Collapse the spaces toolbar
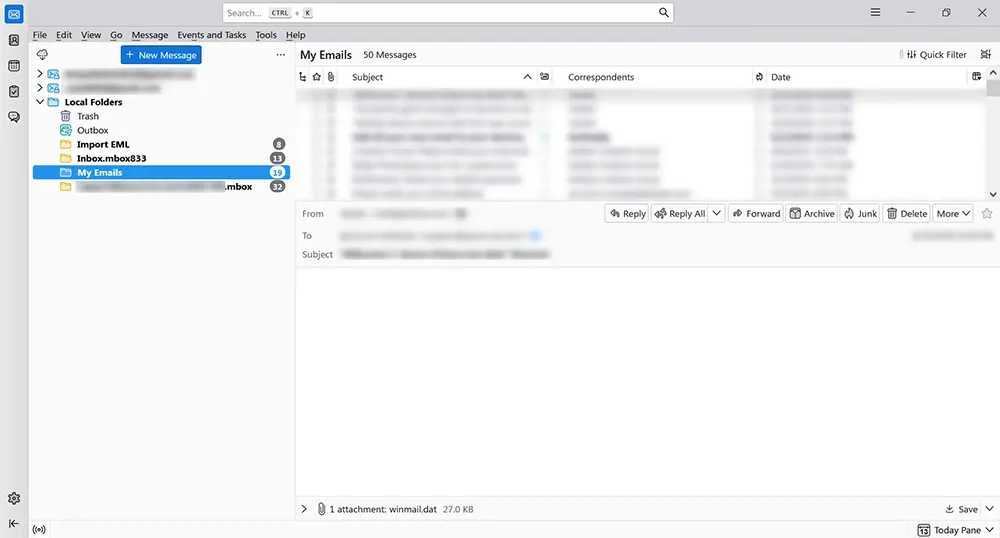This screenshot has width=1000, height=538. 14,523
